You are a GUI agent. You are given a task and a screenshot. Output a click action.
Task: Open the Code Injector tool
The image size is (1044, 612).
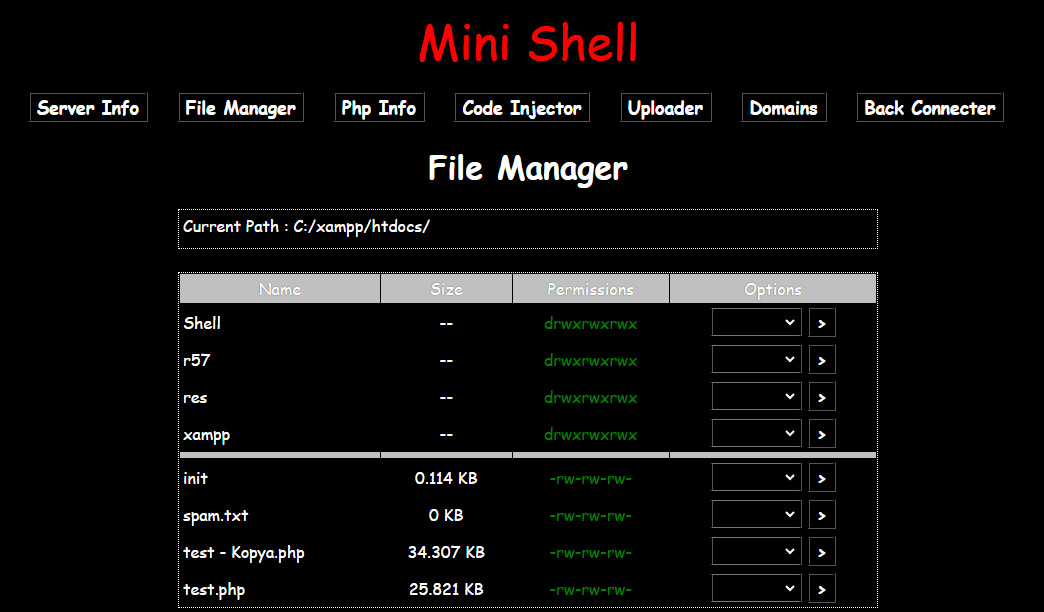coord(521,107)
